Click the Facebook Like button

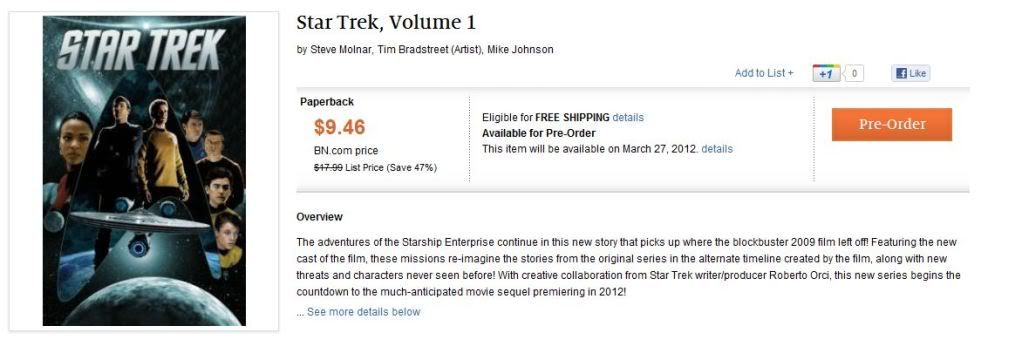[x=911, y=74]
